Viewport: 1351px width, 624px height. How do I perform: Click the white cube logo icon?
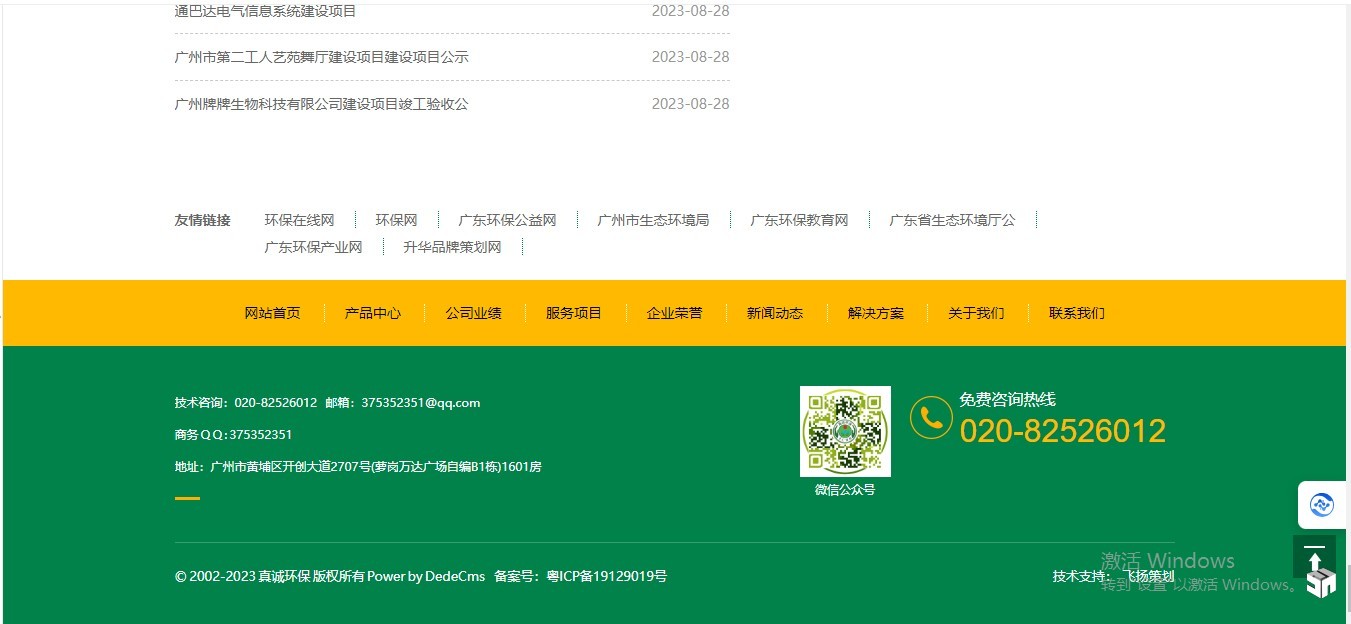coord(1321,583)
